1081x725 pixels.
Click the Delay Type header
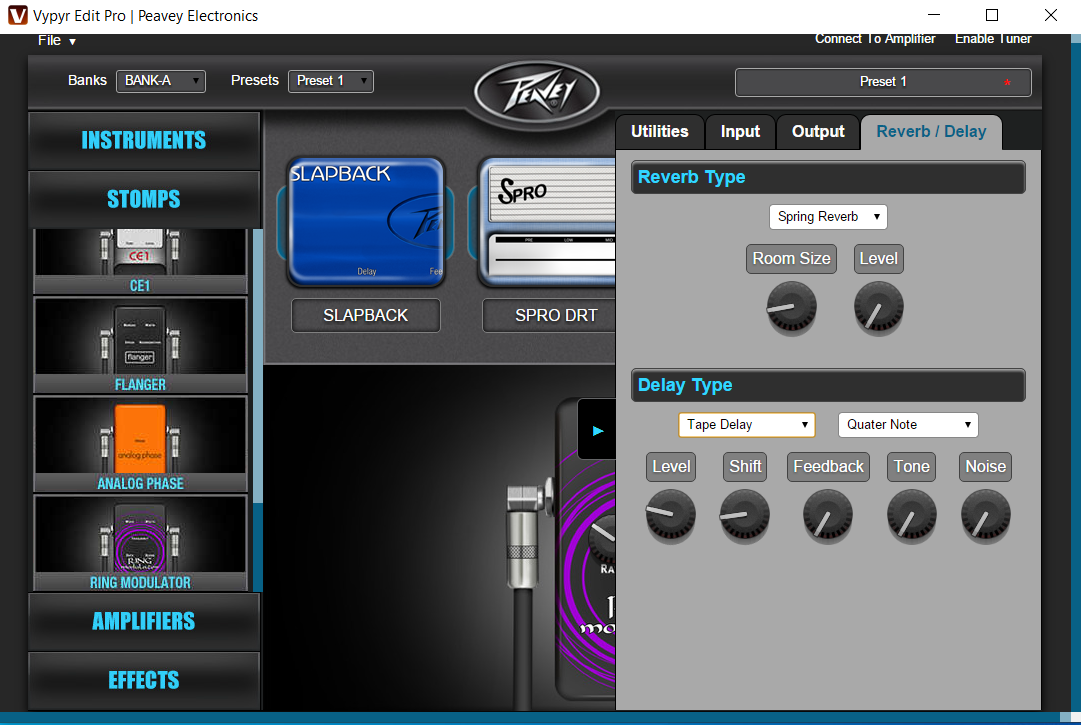(828, 385)
